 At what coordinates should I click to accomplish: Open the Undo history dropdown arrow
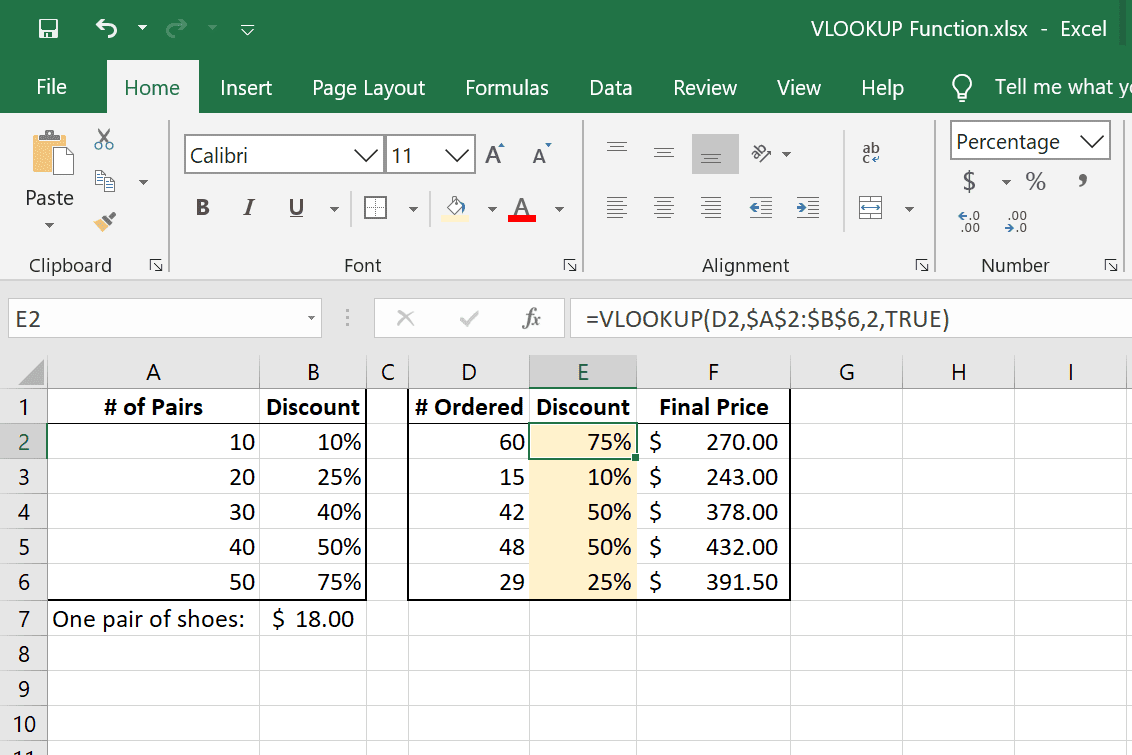142,28
